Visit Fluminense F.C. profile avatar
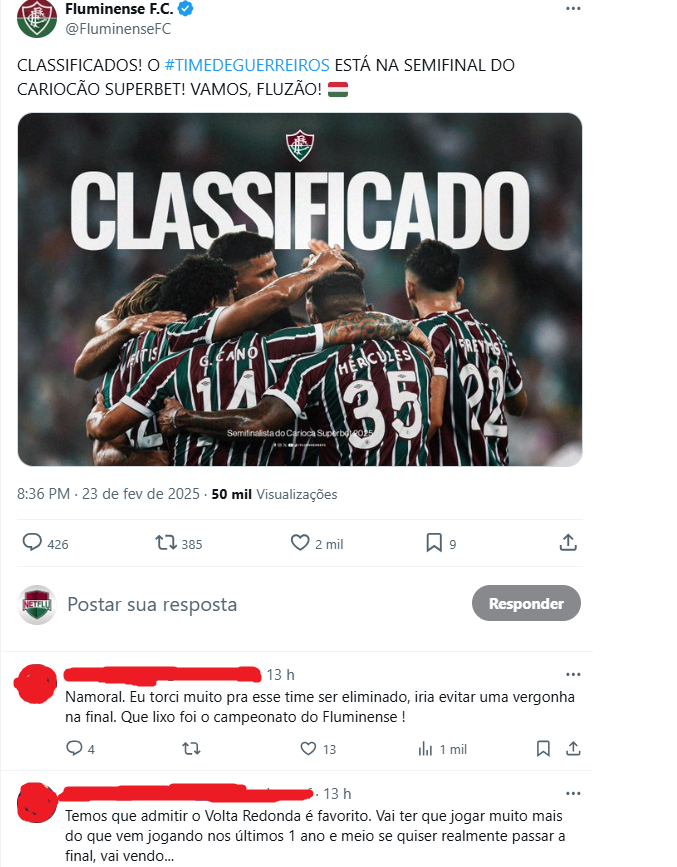 click(37, 19)
